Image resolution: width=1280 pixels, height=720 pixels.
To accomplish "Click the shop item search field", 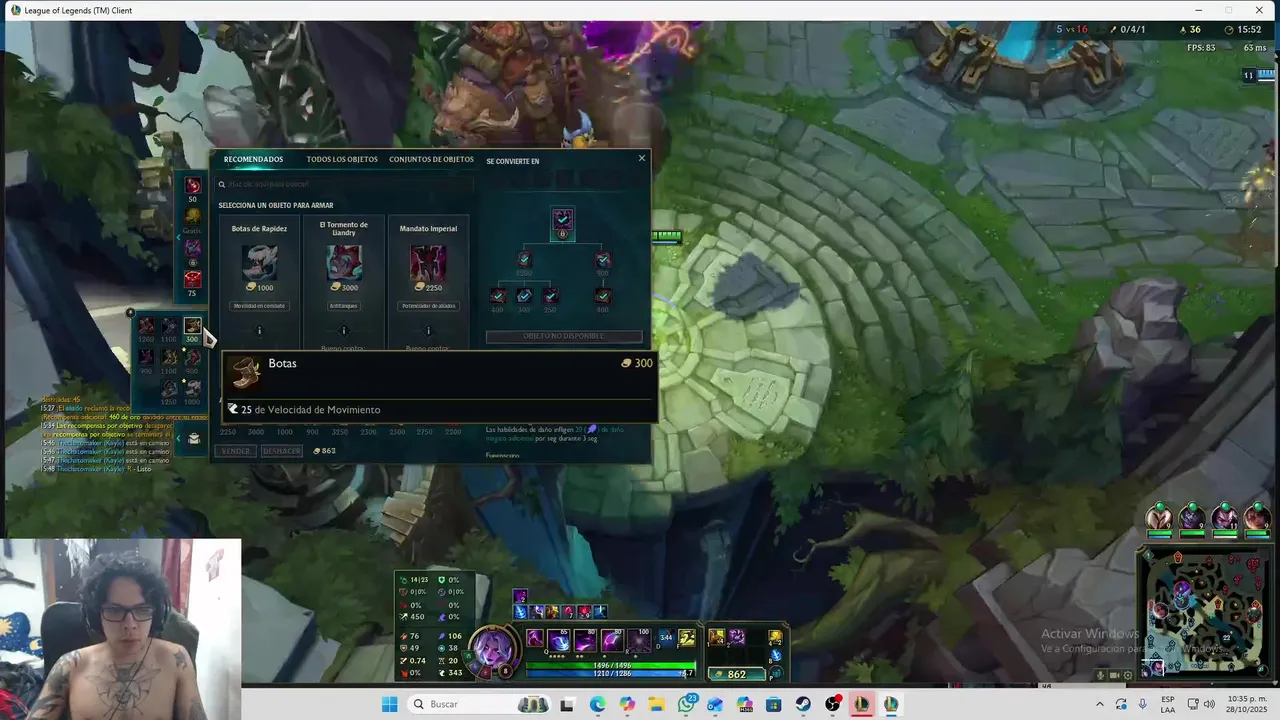I will (x=345, y=184).
